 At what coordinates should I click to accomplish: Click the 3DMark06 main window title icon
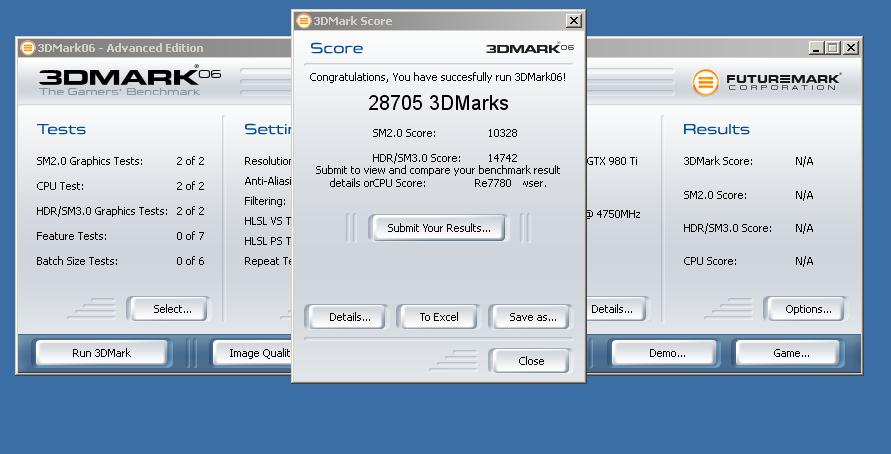coord(27,48)
